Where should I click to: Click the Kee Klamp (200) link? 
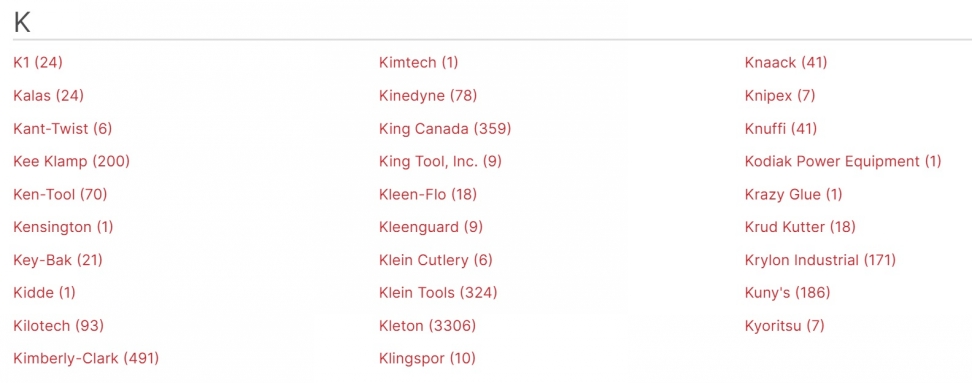coord(71,161)
